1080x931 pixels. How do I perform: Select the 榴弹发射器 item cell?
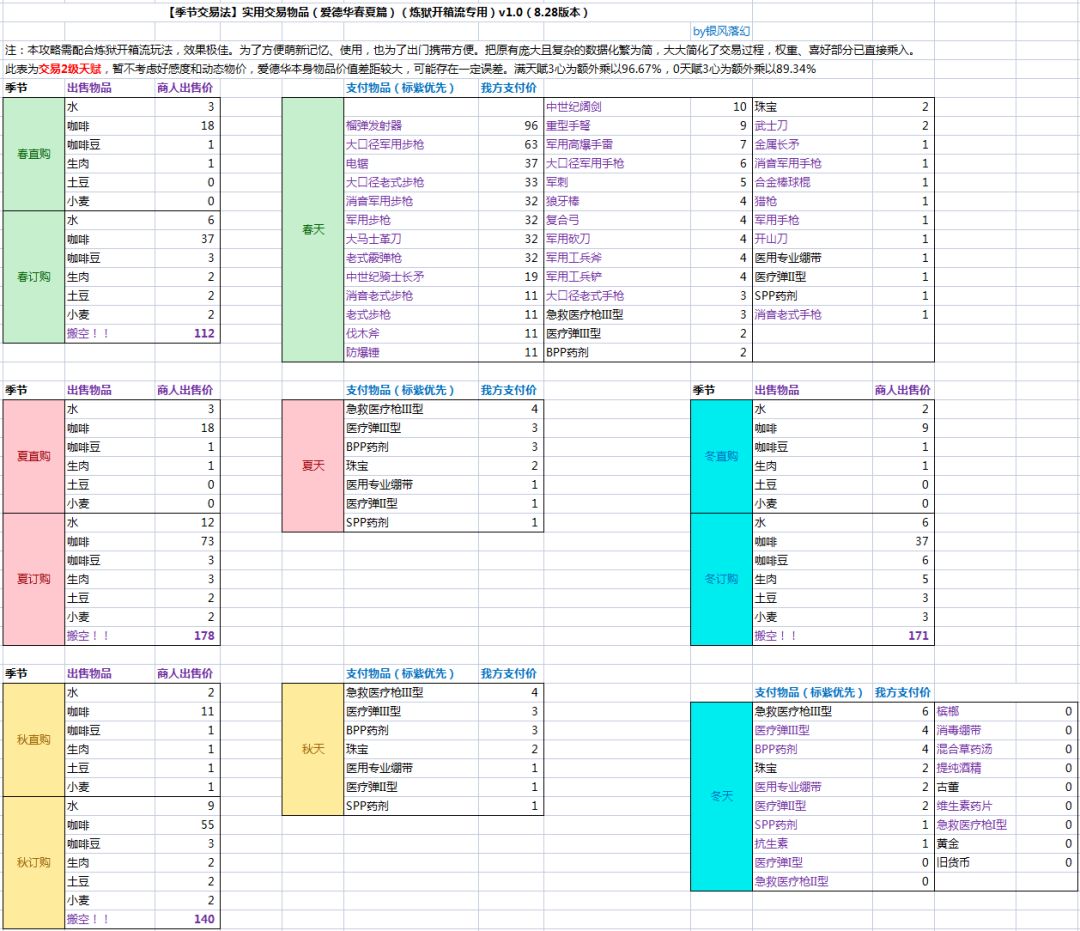coord(411,126)
